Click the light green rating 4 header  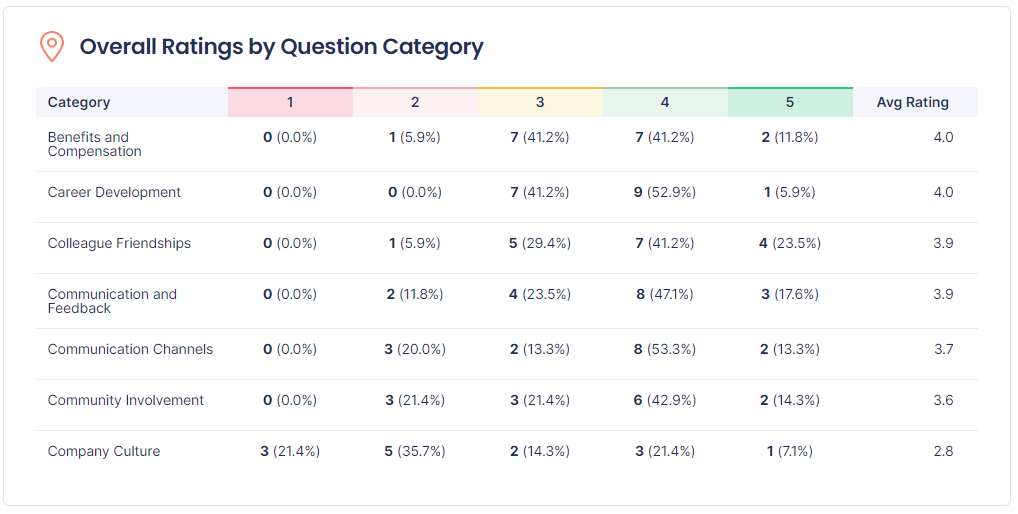tap(665, 102)
